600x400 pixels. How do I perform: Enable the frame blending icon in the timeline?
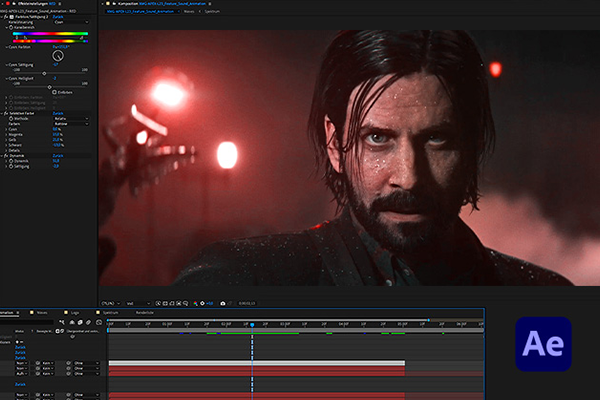pyautogui.click(x=80, y=322)
